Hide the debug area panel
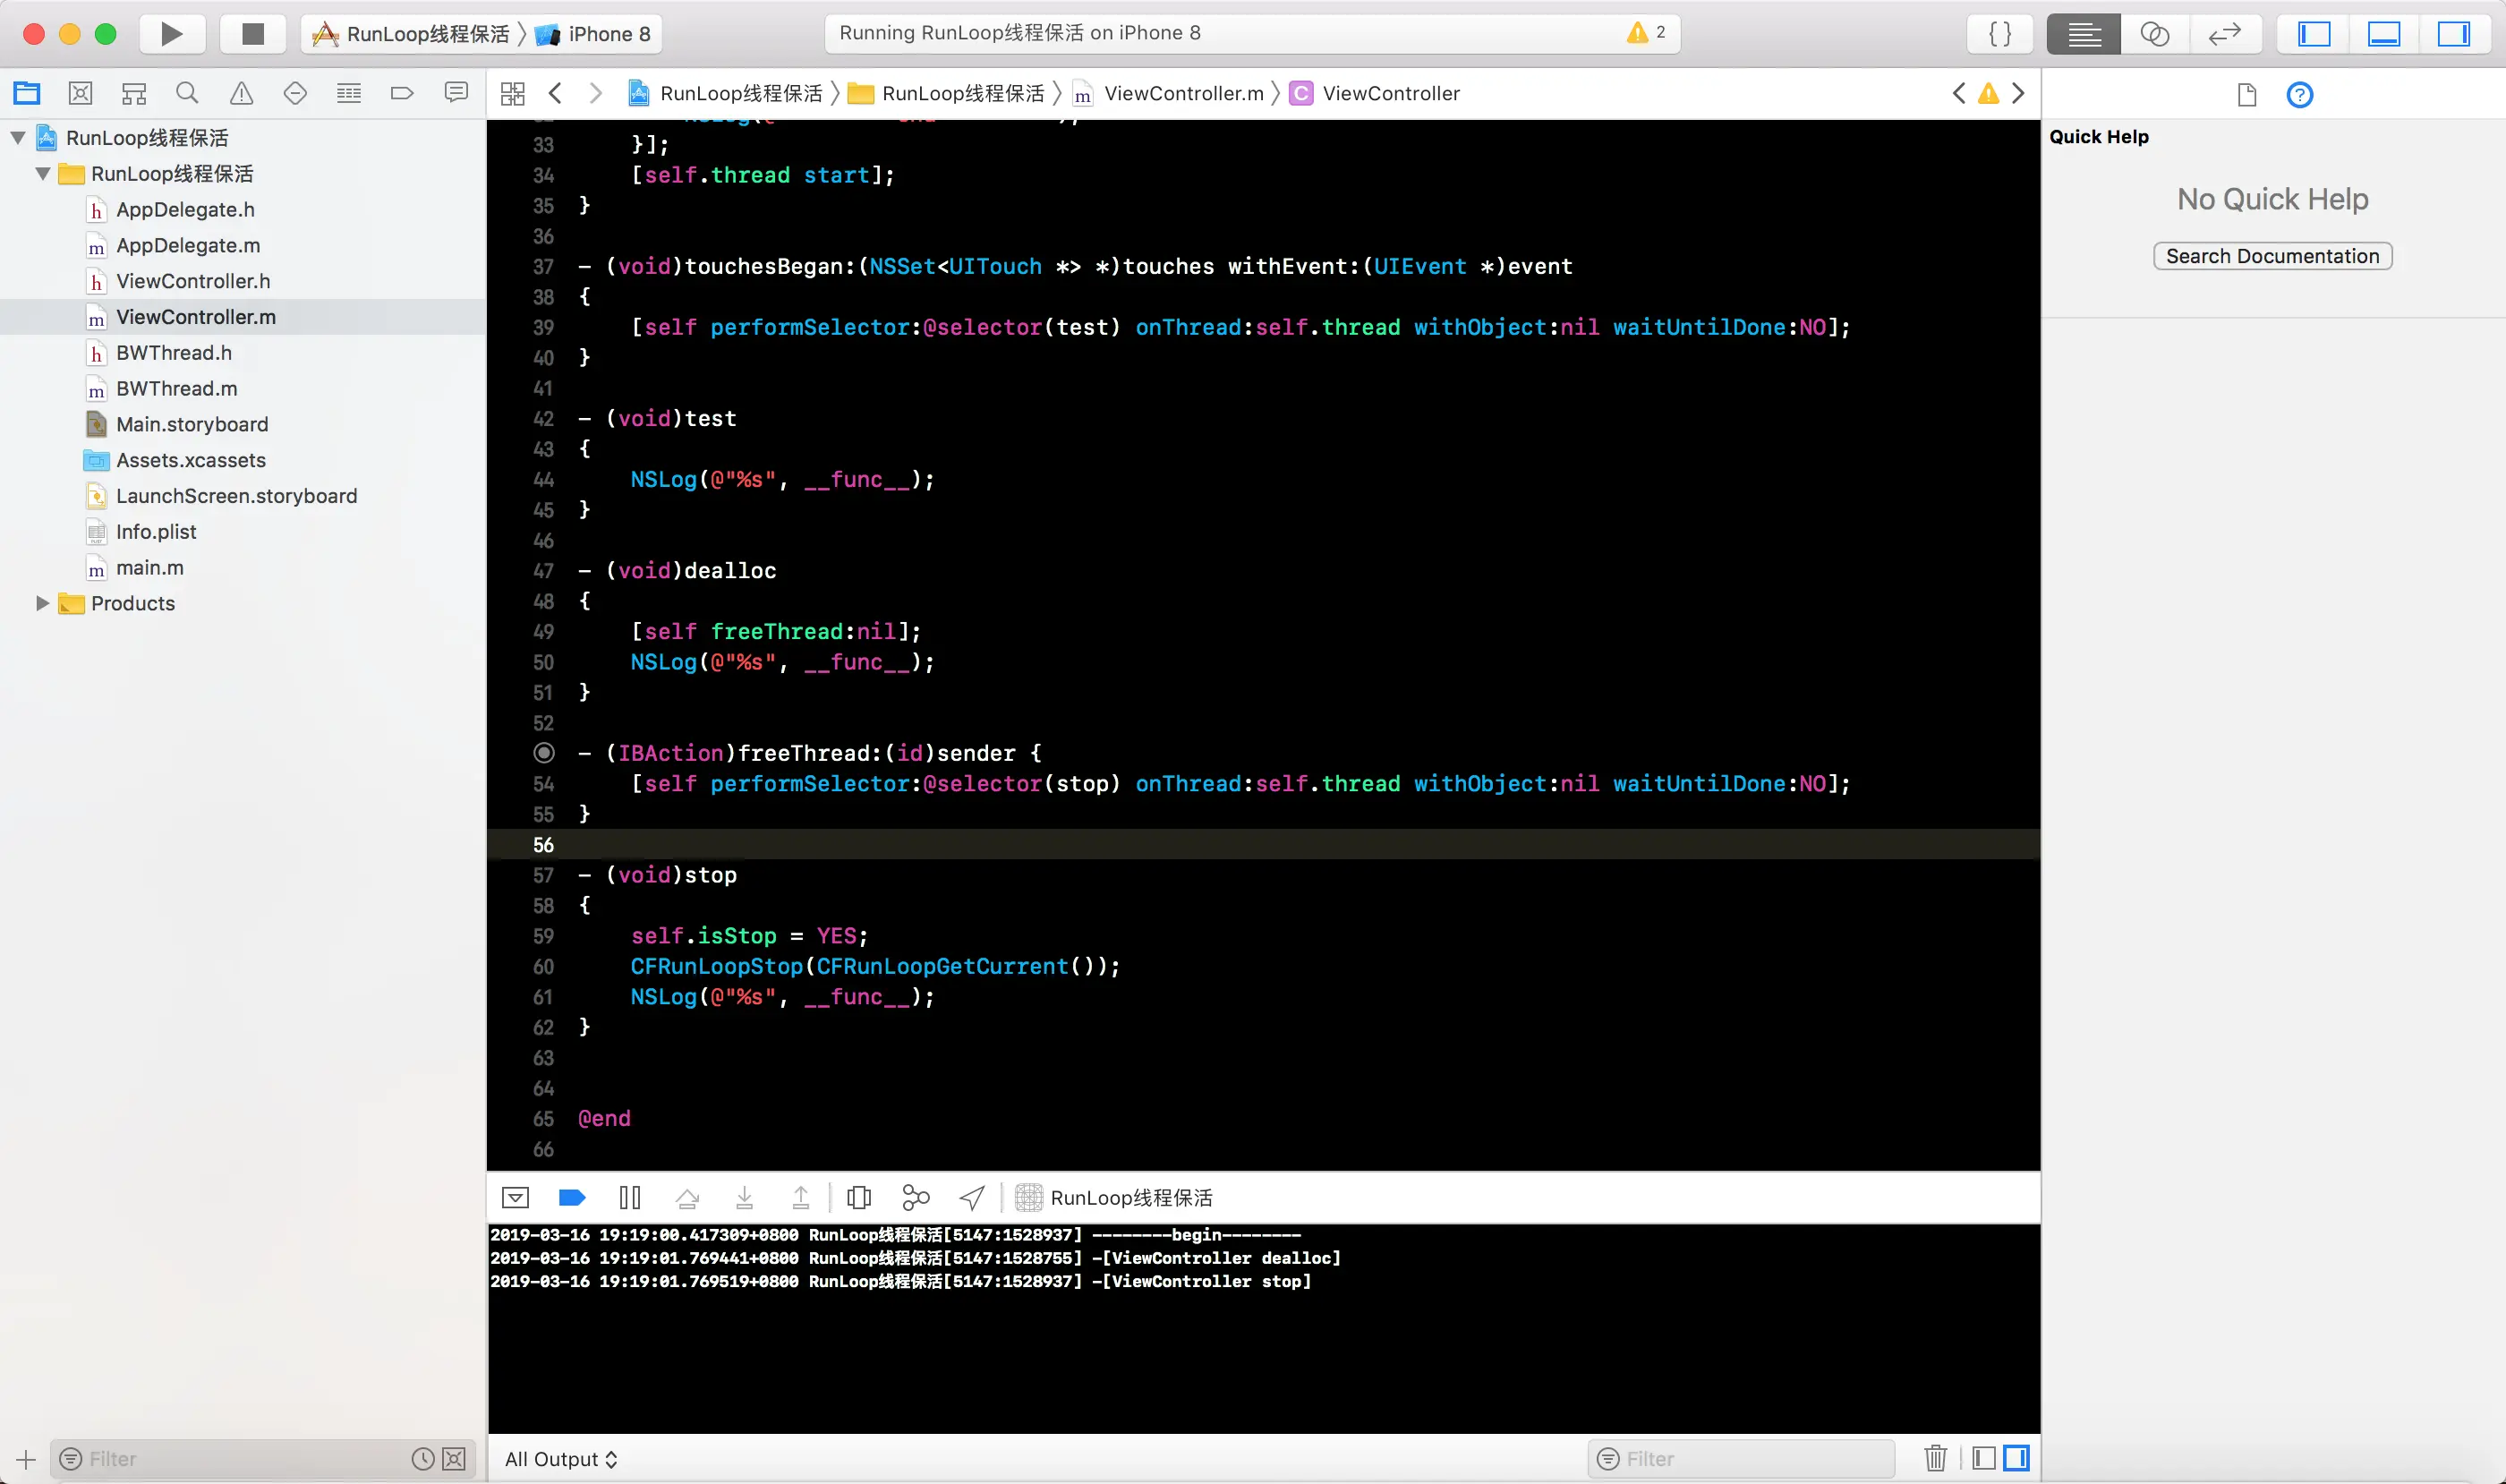Screen dimensions: 2506x1484 [515, 1197]
